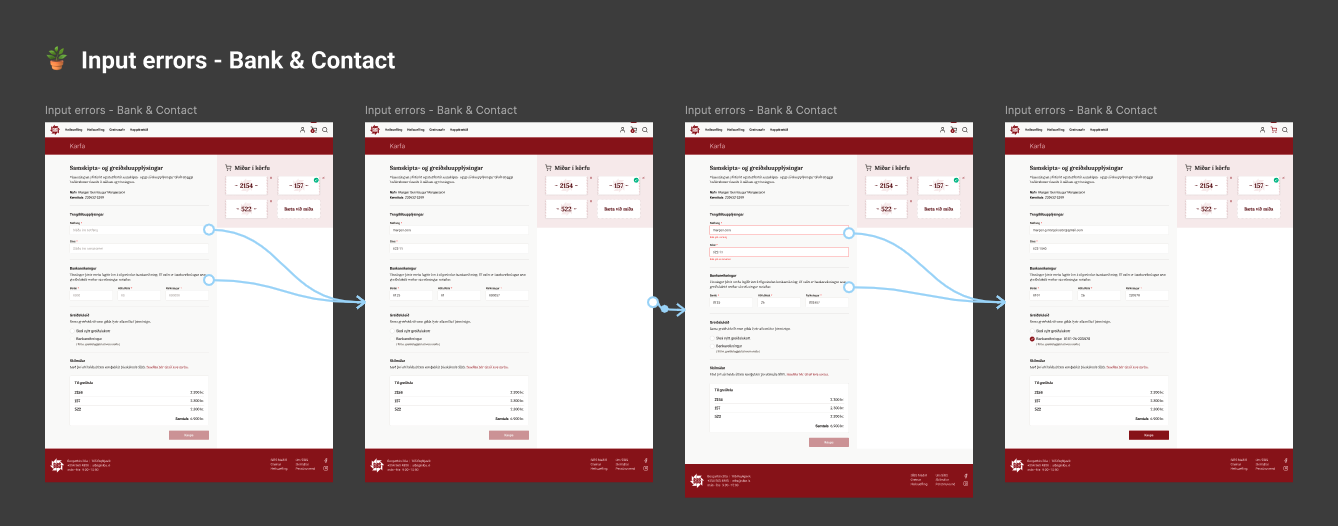Click 'Bæta við miða' card in the fourth frame

(x=1260, y=209)
